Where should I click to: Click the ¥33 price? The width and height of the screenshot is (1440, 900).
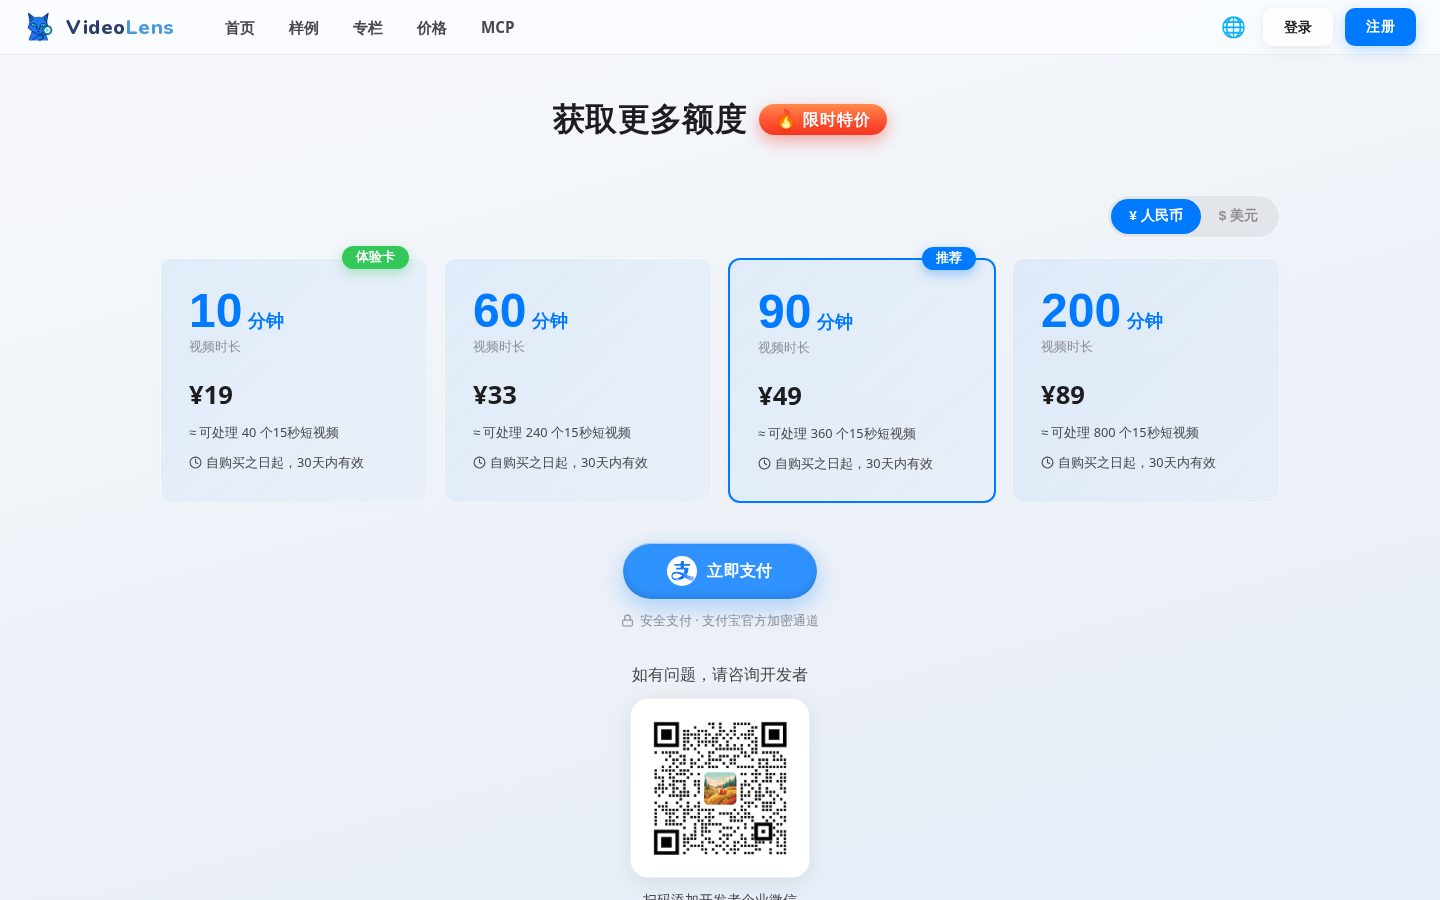point(495,395)
